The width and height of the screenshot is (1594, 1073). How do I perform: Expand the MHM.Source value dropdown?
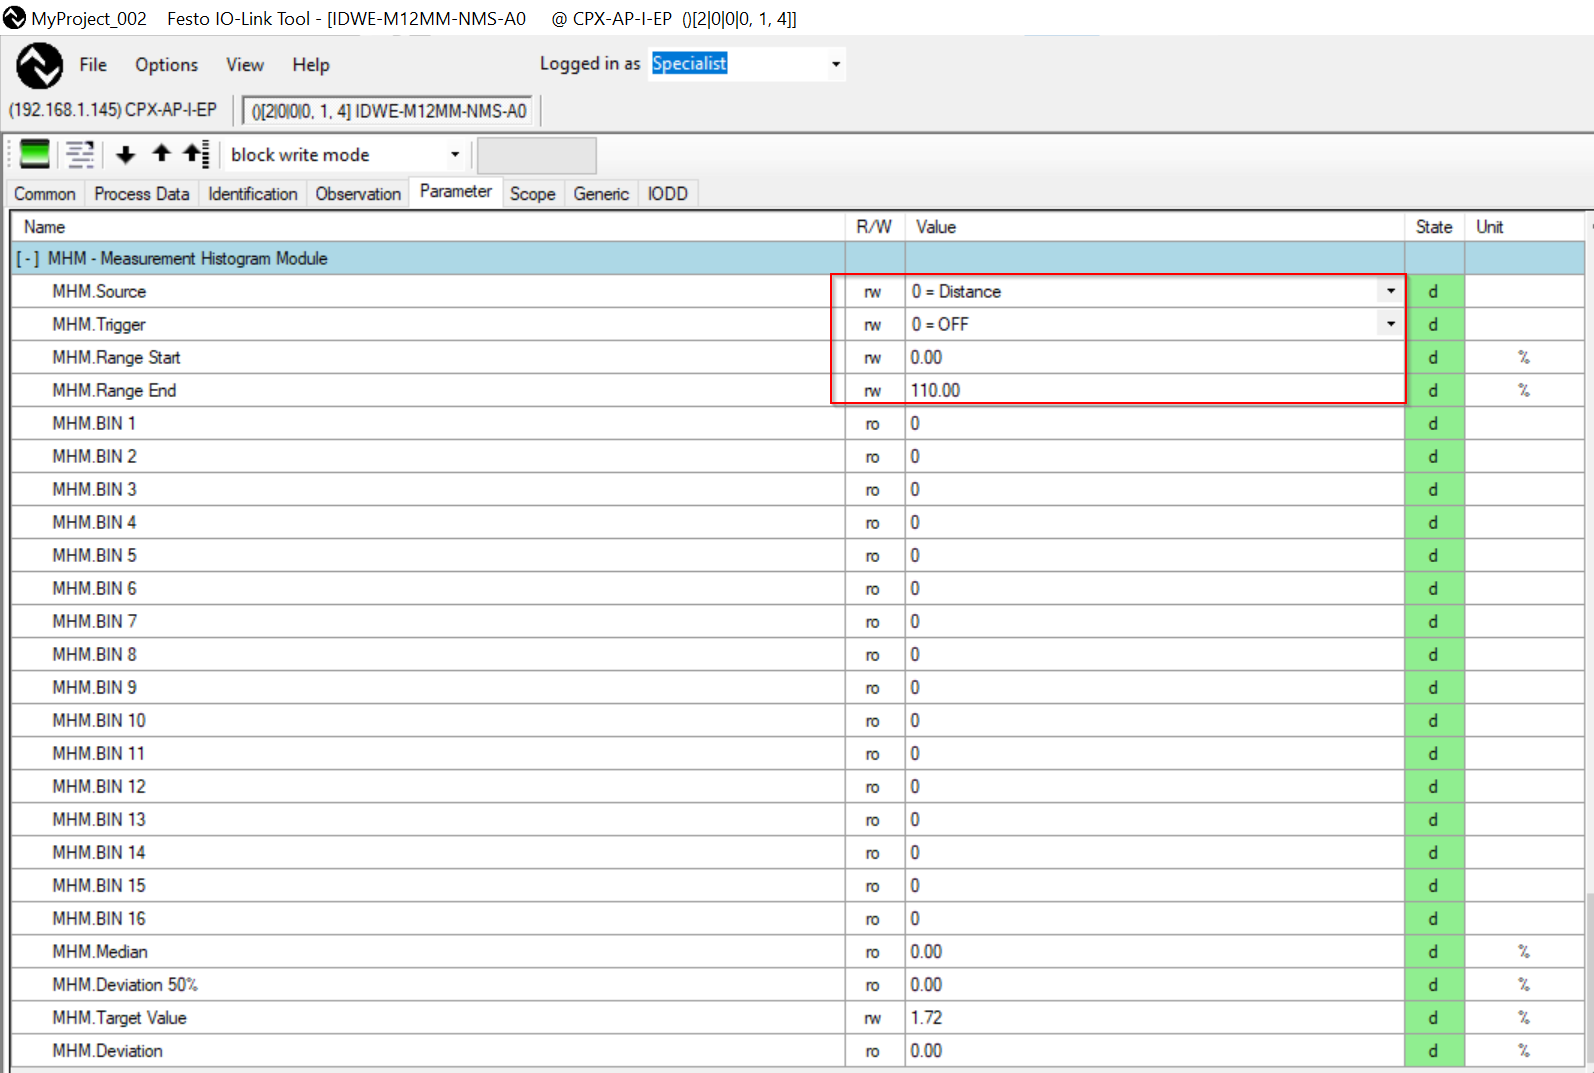click(1390, 291)
